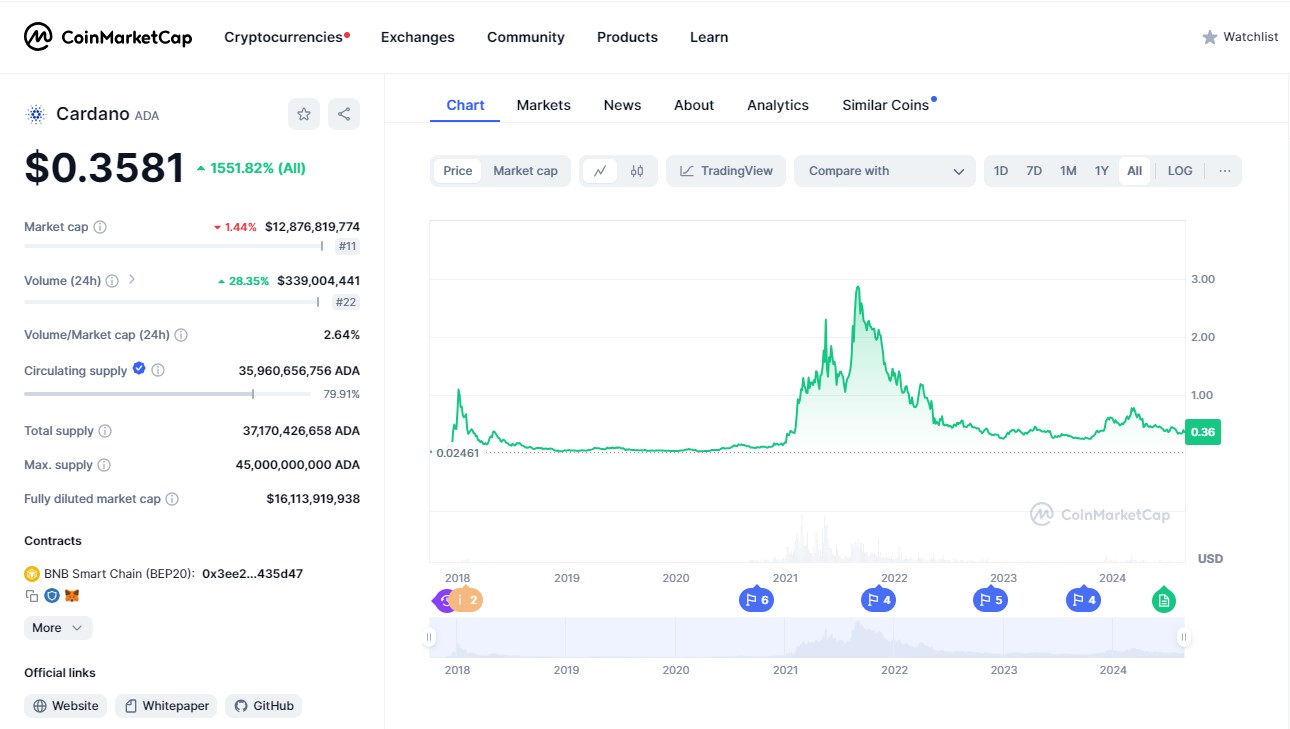1290x729 pixels.
Task: Open the Whitepaper link
Action: point(166,706)
